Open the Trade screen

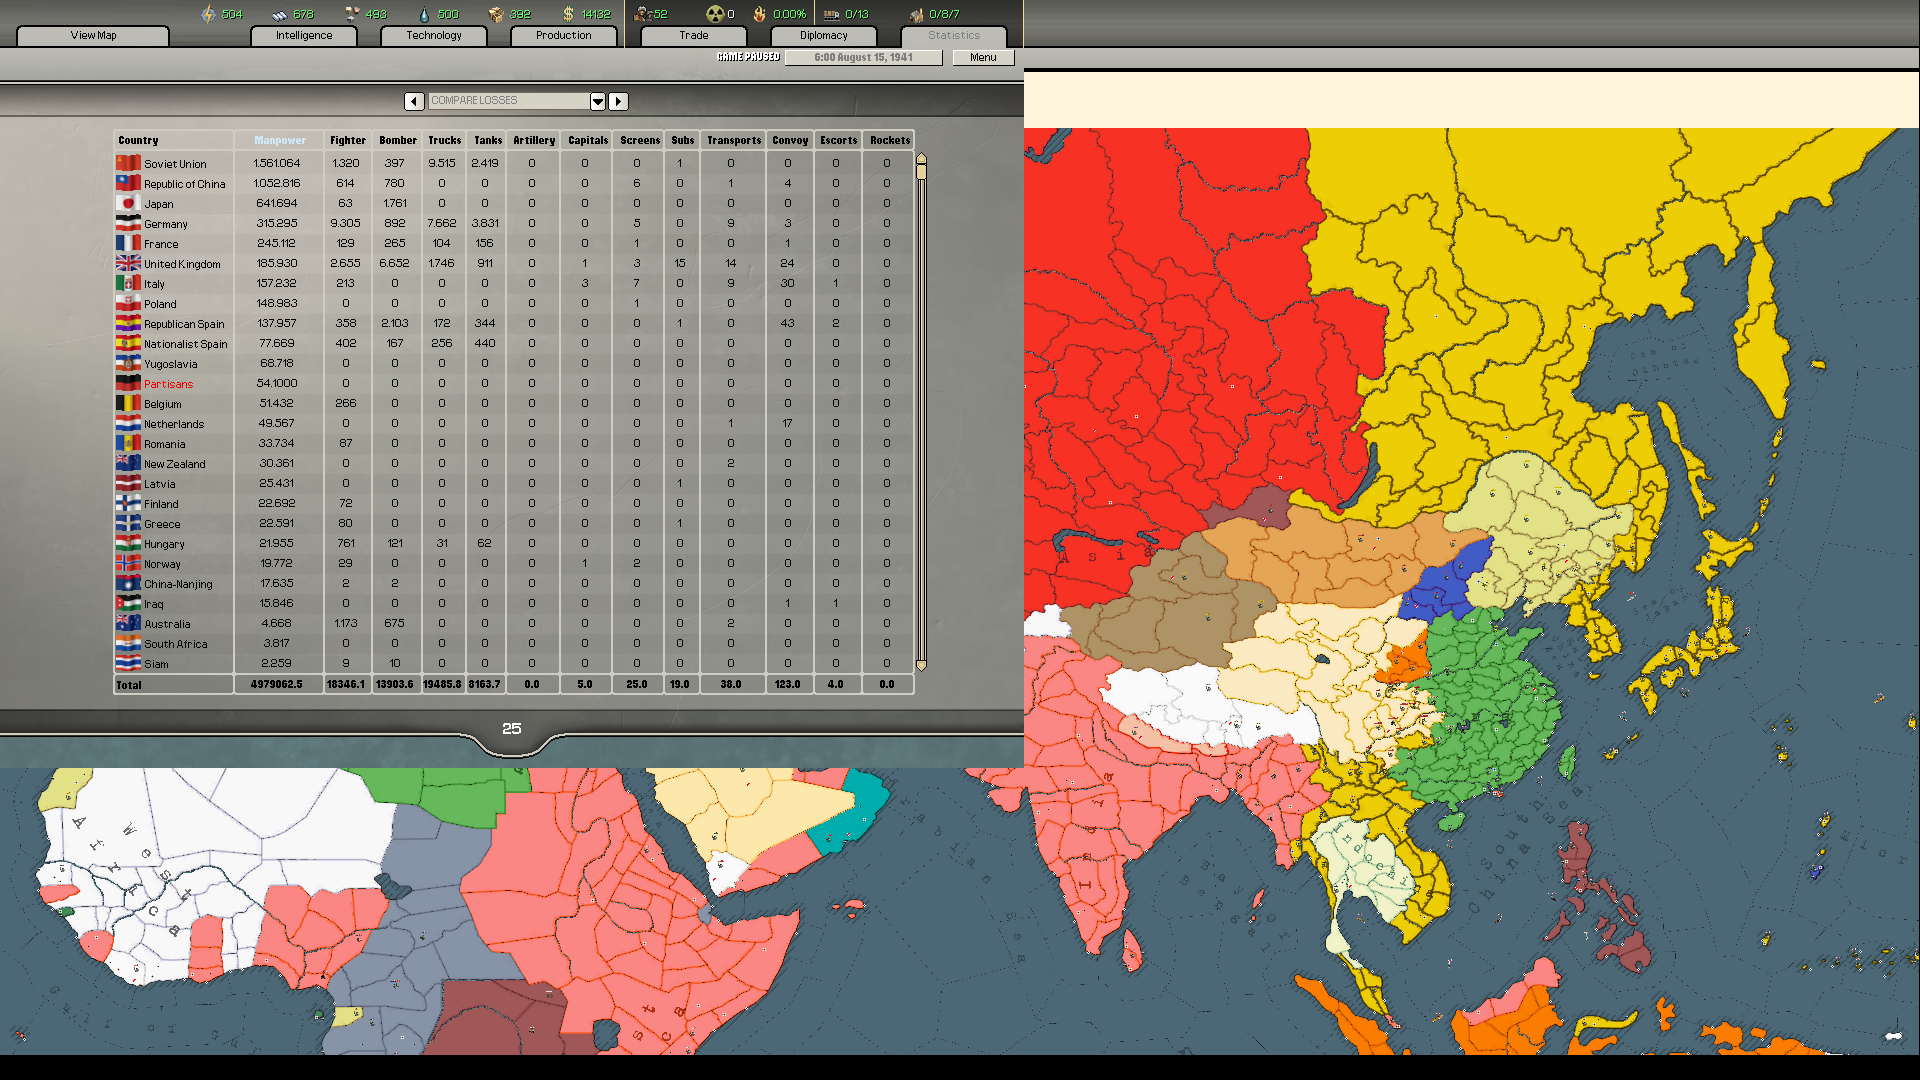click(x=692, y=35)
